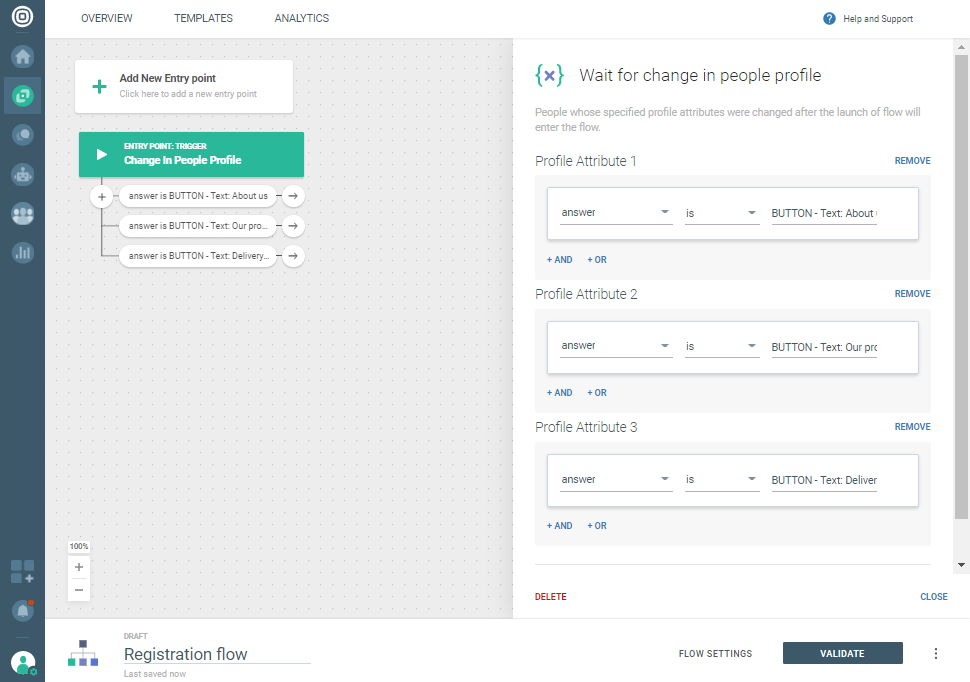The width and height of the screenshot is (970, 682).
Task: Click the Help and Support question mark icon
Action: 829,19
